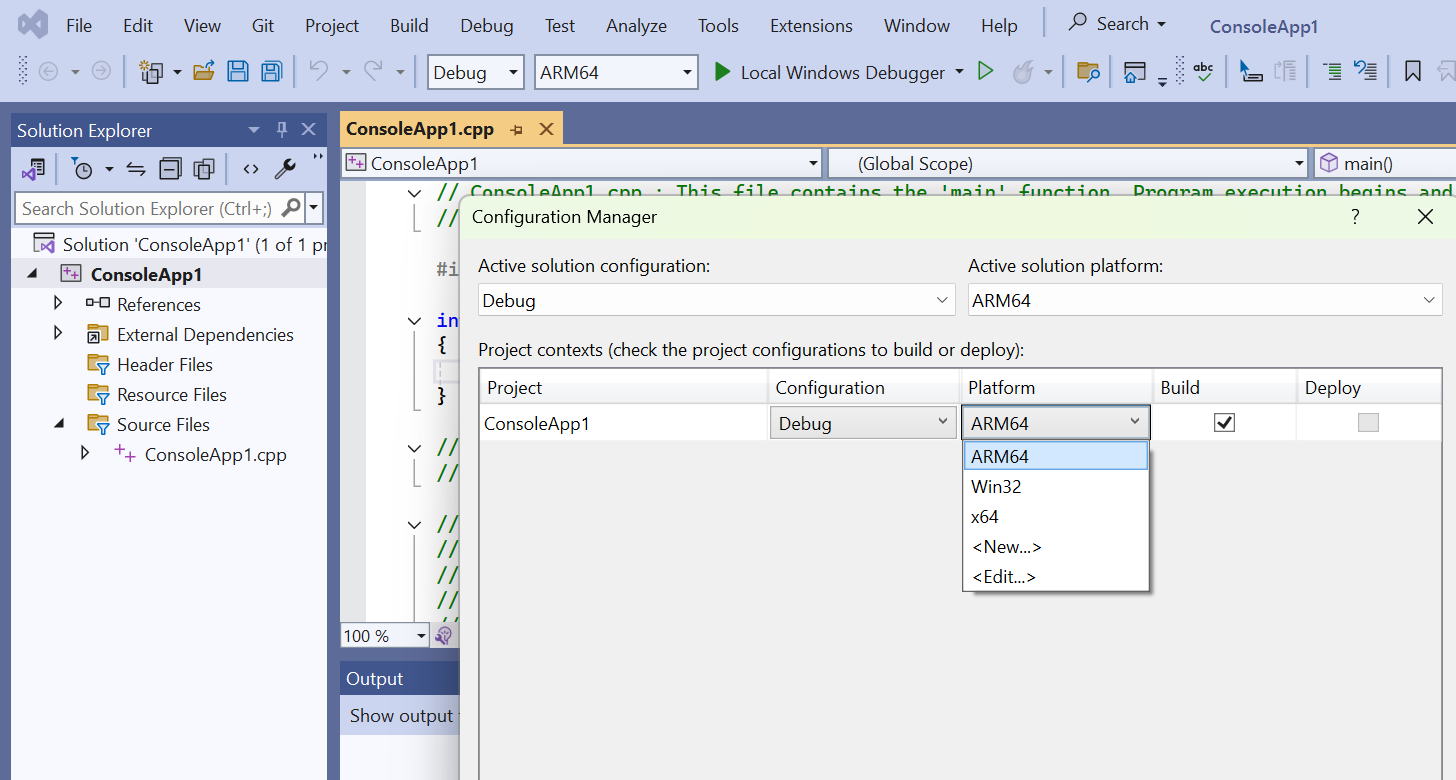Pin the Solution Explorer panel
The width and height of the screenshot is (1456, 780).
tap(282, 130)
